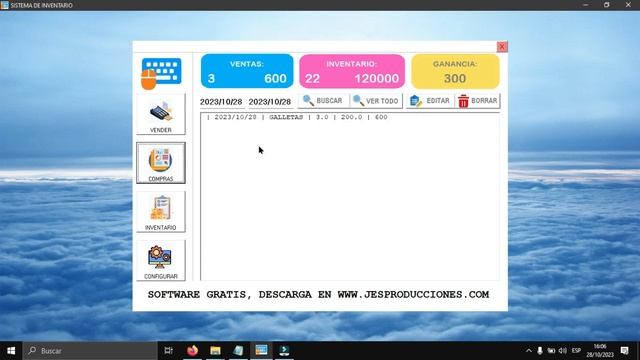Select the GALLETAS sales record row
Screen dimensions: 640x360
[297, 117]
